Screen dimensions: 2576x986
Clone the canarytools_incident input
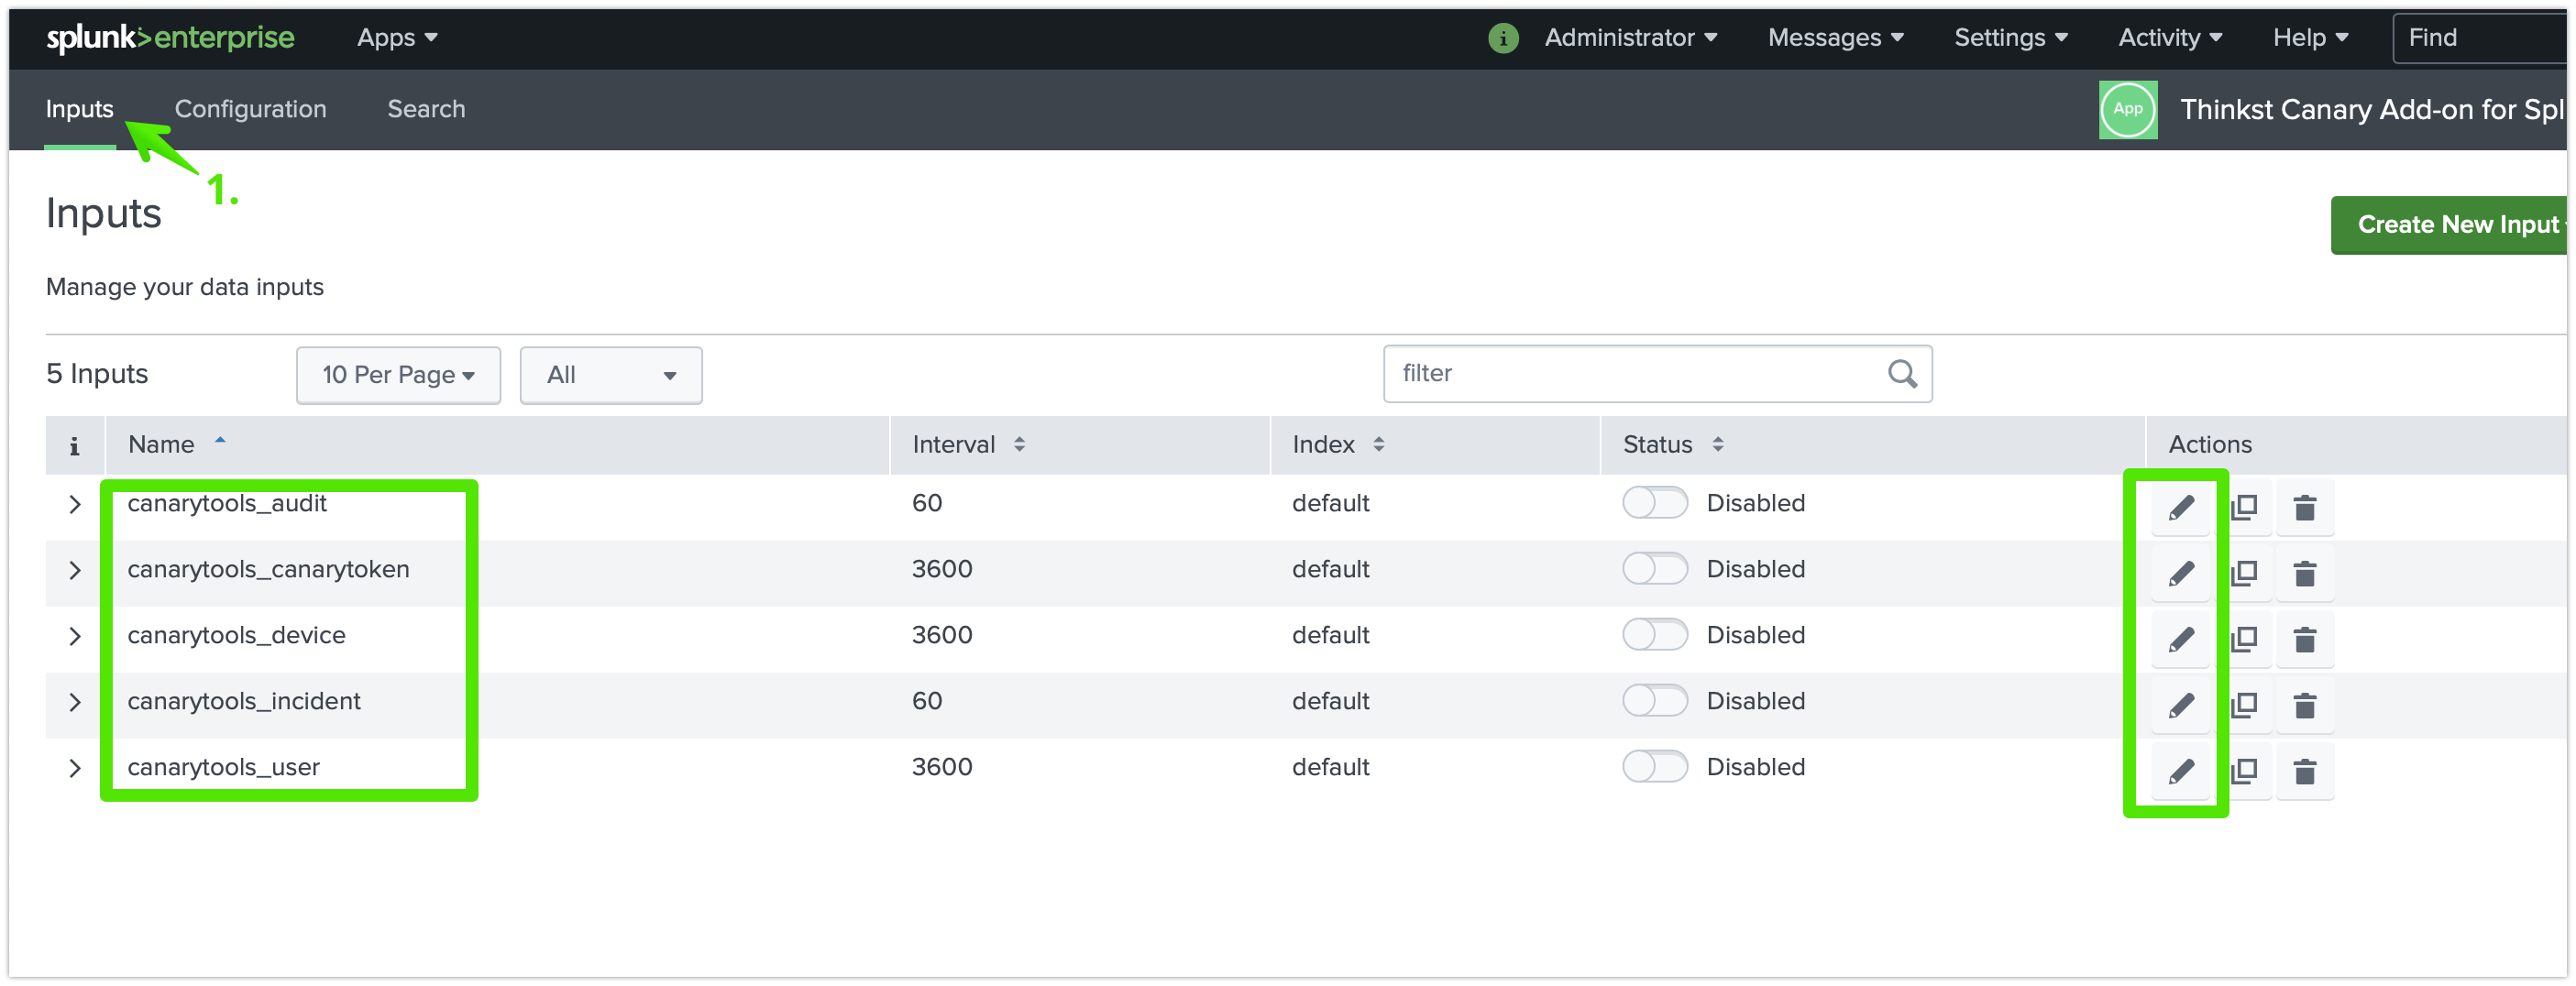click(2244, 705)
